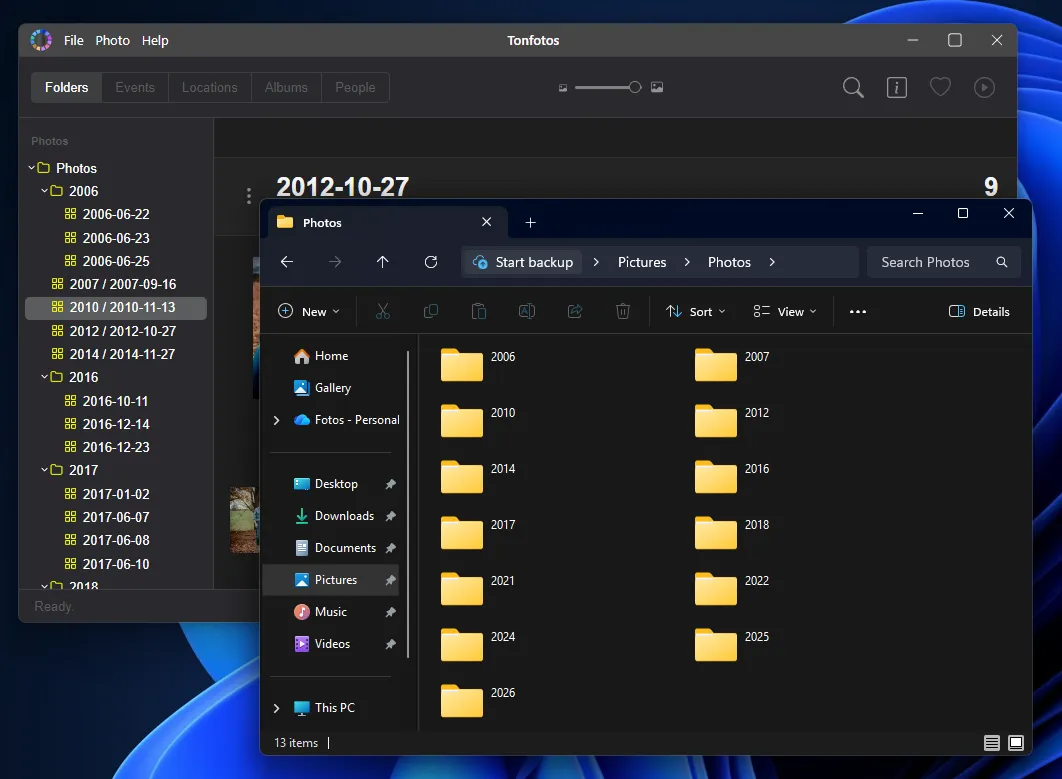Add a new Explorer tab with plus
Screen dimensions: 1062x779
[530, 222]
